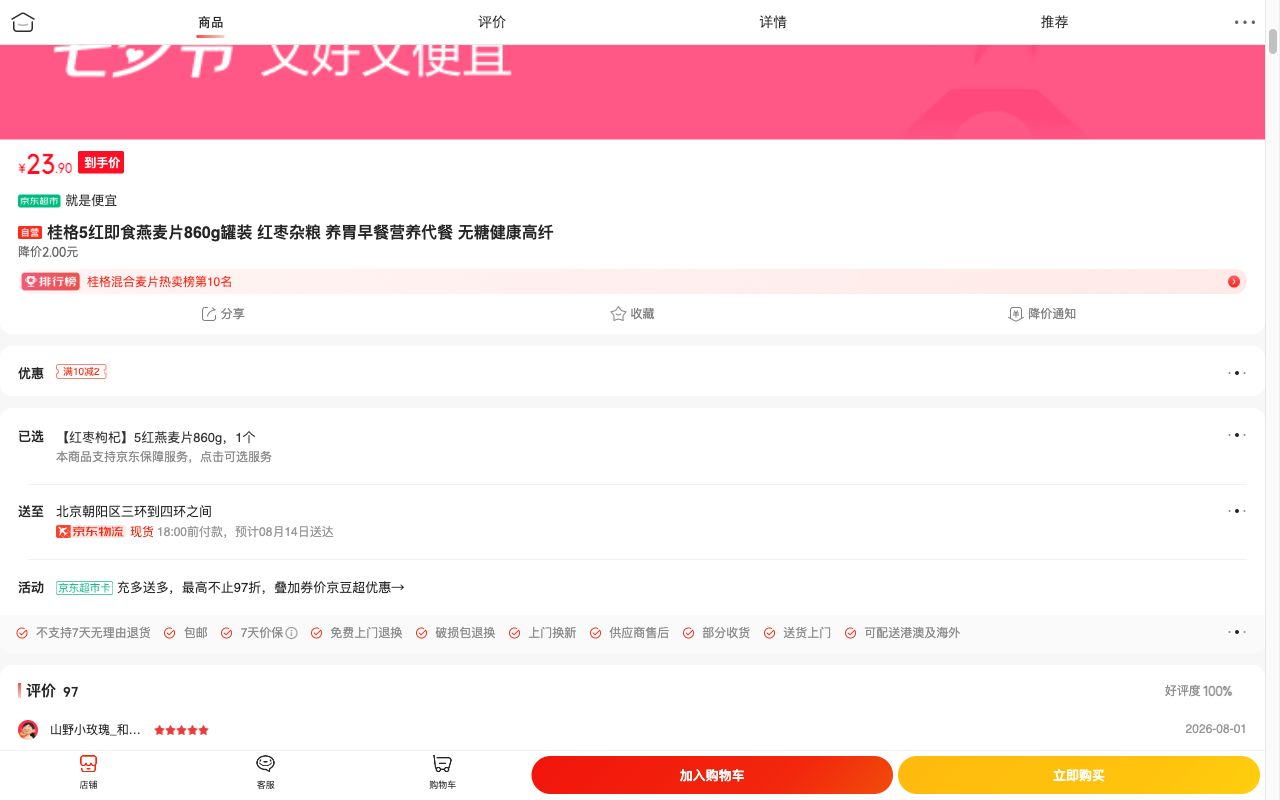Click the 好评度 100% text

pyautogui.click(x=1198, y=691)
